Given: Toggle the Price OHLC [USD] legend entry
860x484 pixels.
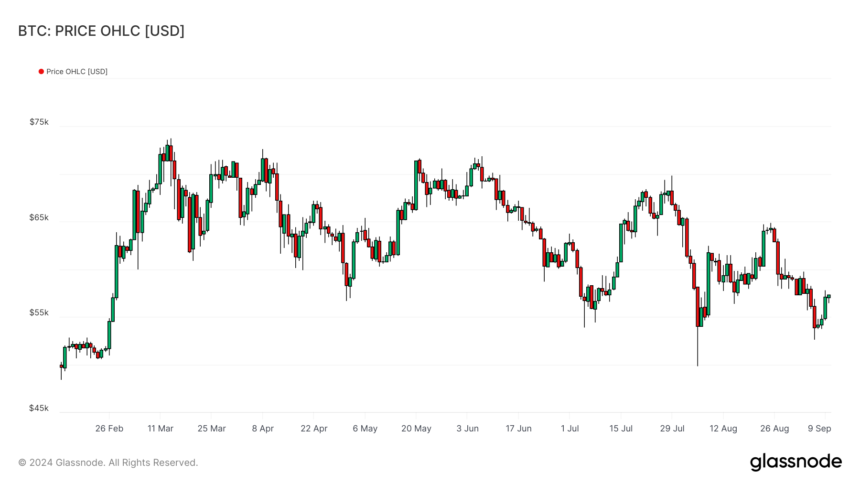Looking at the screenshot, I should click(73, 71).
